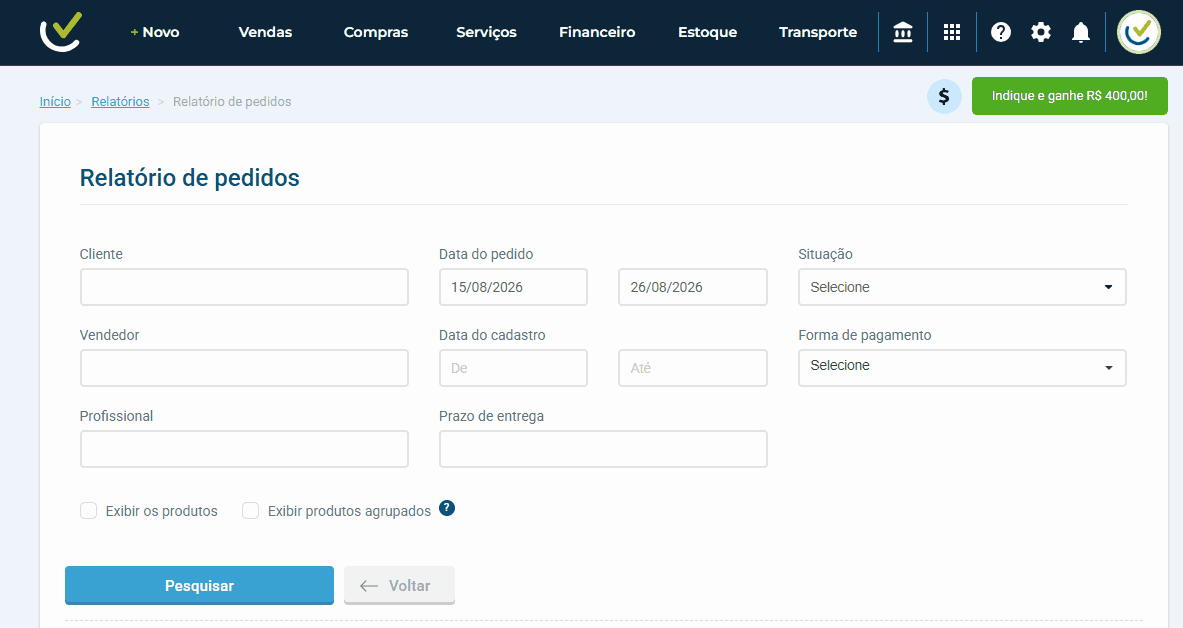Open the settings gear icon
Image resolution: width=1183 pixels, height=628 pixels.
1040,32
